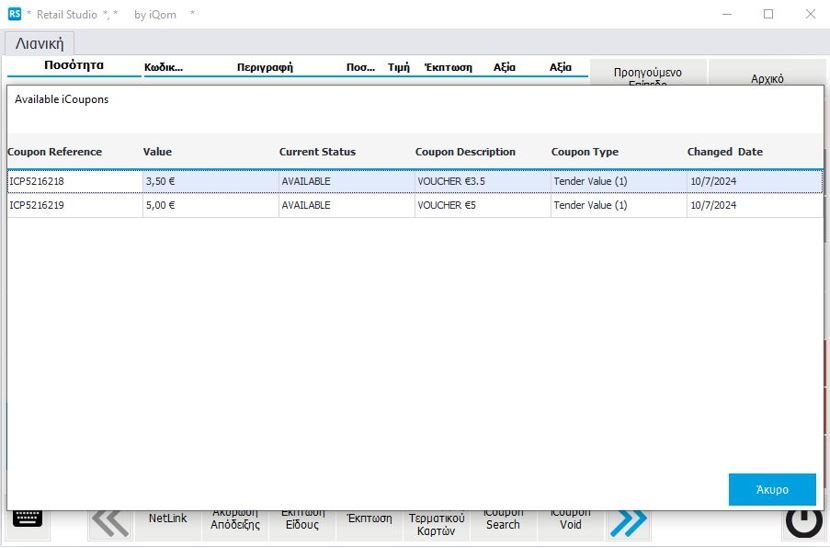Click the Changed Date column header
Viewport: 830px width, 548px height.
[724, 152]
